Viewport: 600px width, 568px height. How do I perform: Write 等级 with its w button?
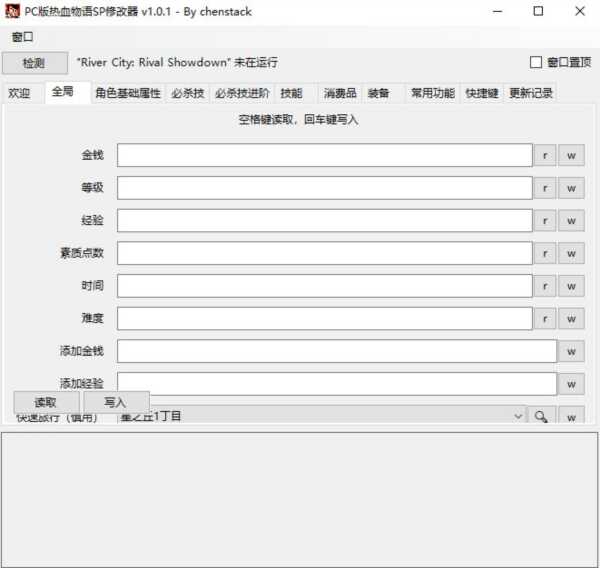[571, 188]
